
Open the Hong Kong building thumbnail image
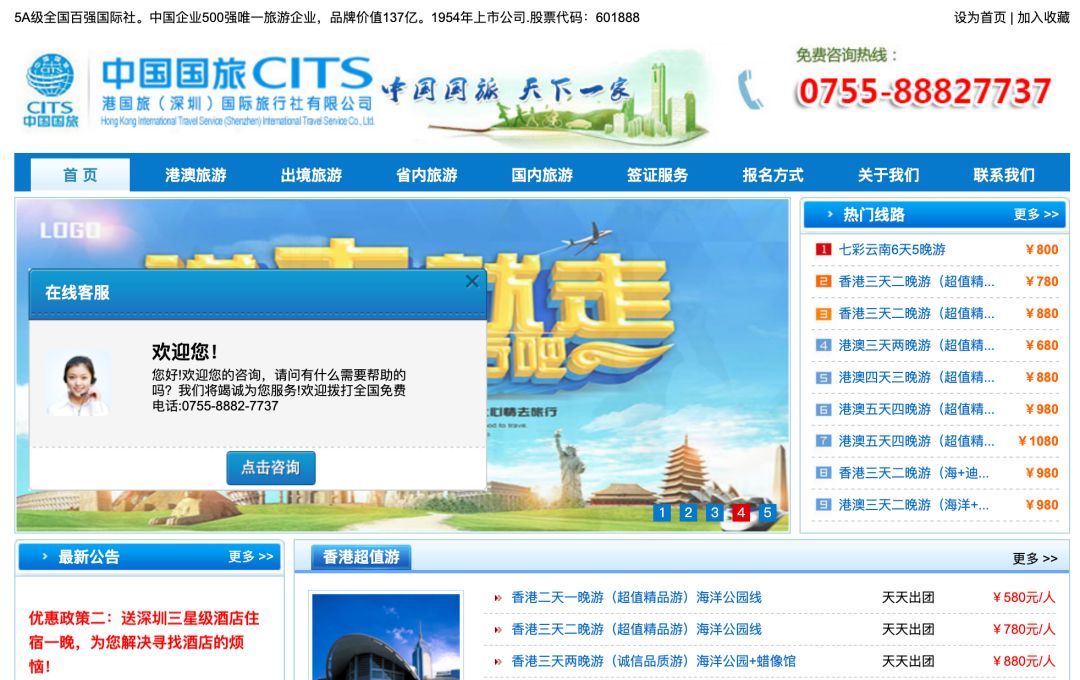(x=386, y=637)
